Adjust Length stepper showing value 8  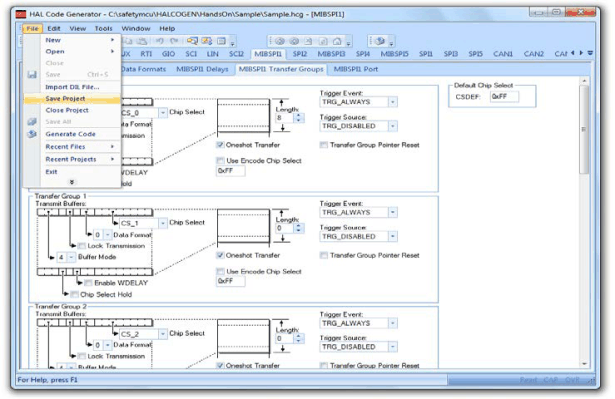pyautogui.click(x=298, y=118)
